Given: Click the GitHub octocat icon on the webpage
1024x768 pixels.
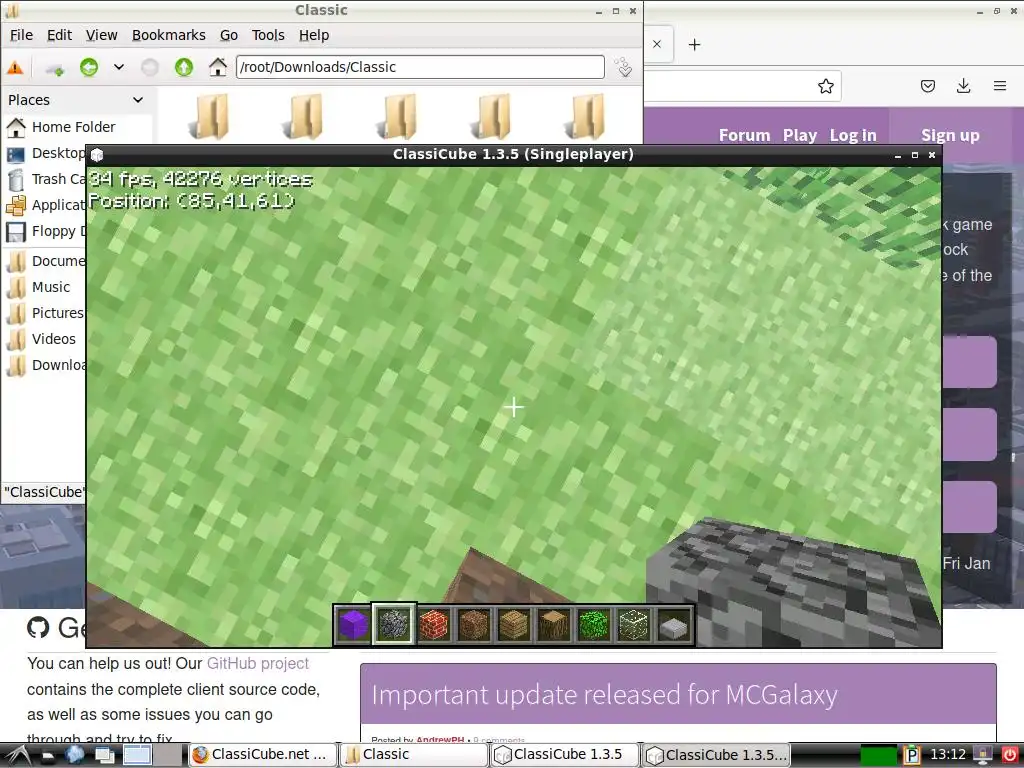Looking at the screenshot, I should (x=39, y=628).
